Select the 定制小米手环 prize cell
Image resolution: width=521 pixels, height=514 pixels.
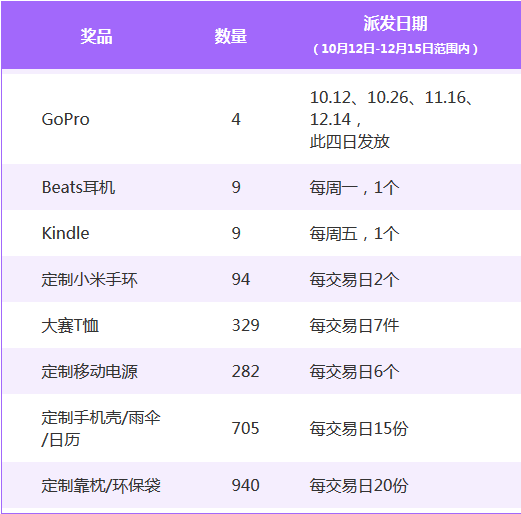click(x=89, y=279)
